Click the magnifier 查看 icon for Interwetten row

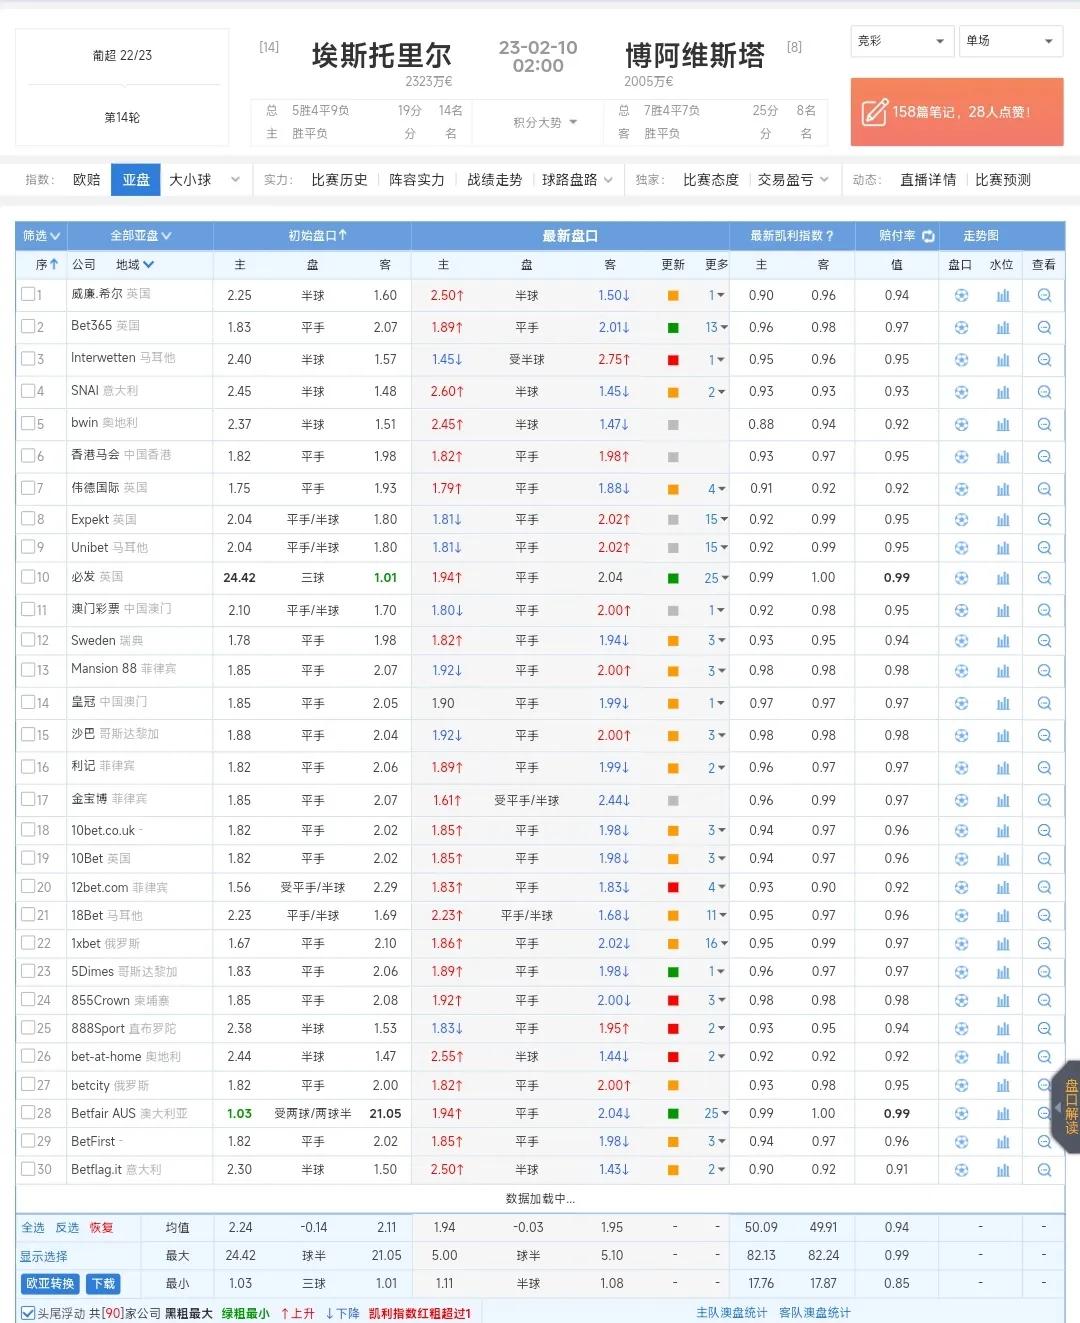click(x=1044, y=359)
